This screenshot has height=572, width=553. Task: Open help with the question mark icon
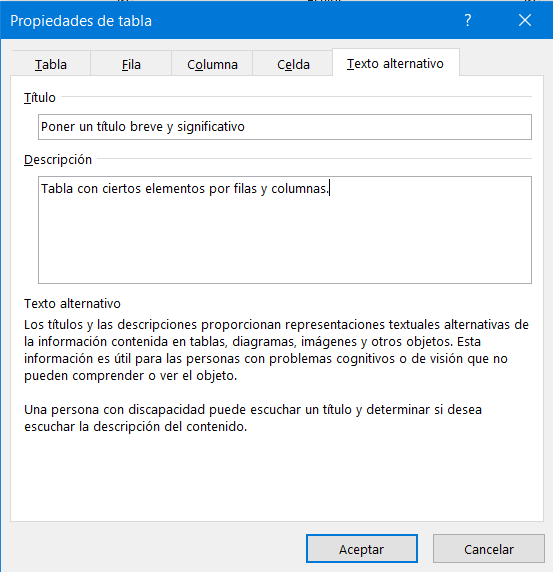pos(468,20)
